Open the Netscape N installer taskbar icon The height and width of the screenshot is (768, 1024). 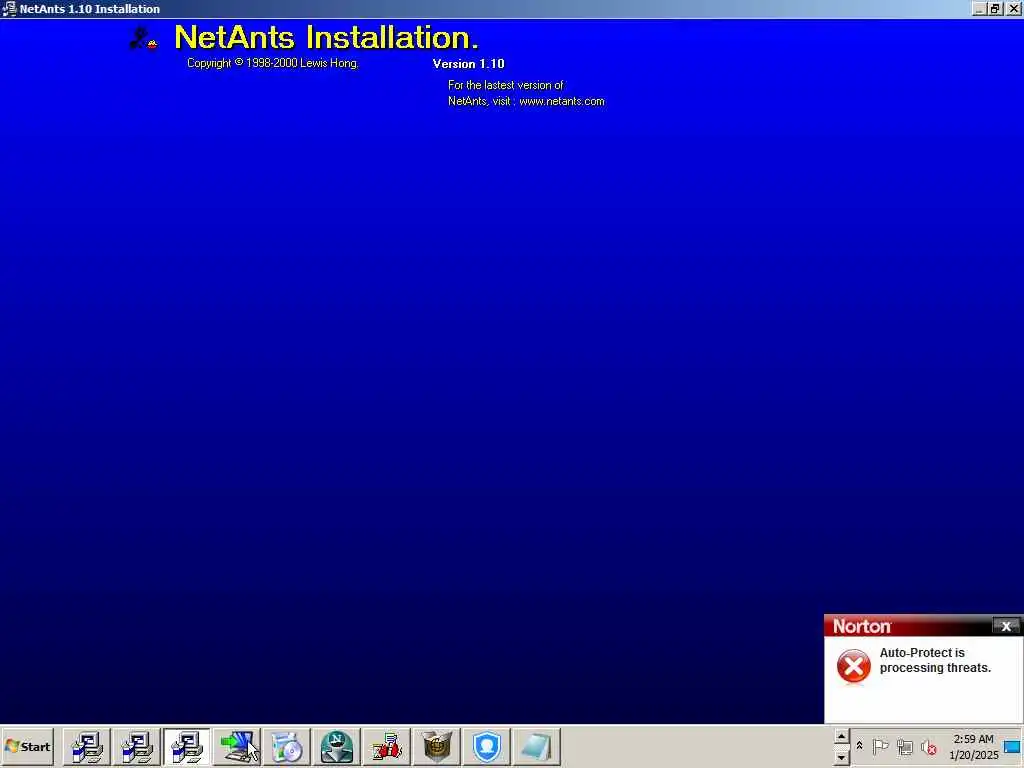(336, 747)
